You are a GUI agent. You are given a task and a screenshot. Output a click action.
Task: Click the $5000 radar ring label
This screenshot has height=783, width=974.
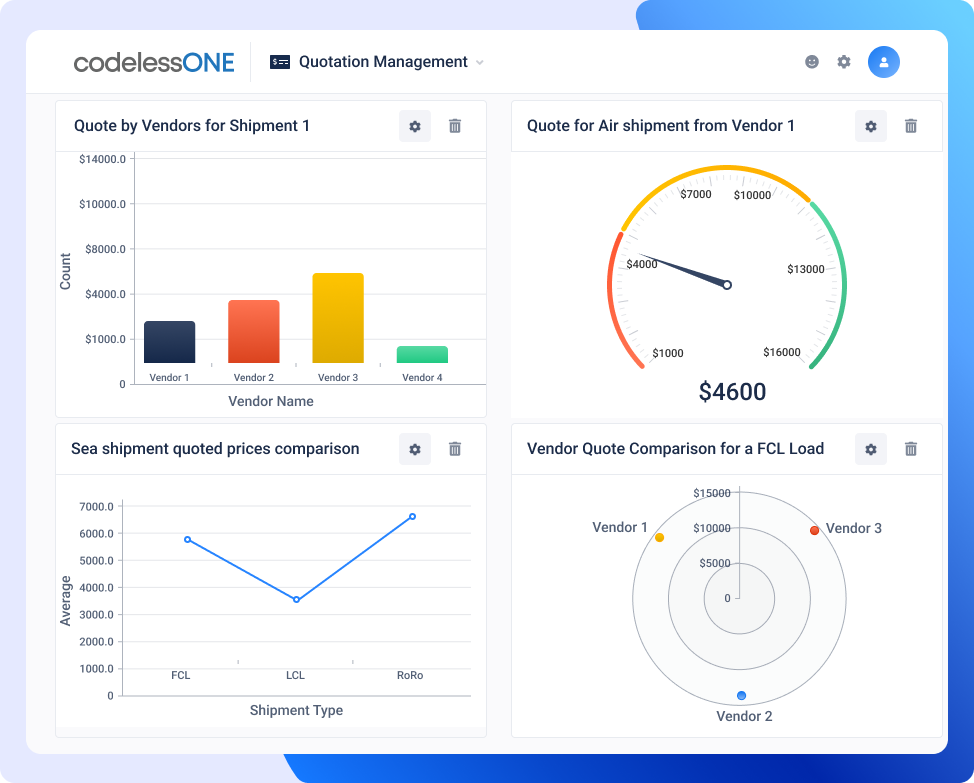[x=715, y=563]
